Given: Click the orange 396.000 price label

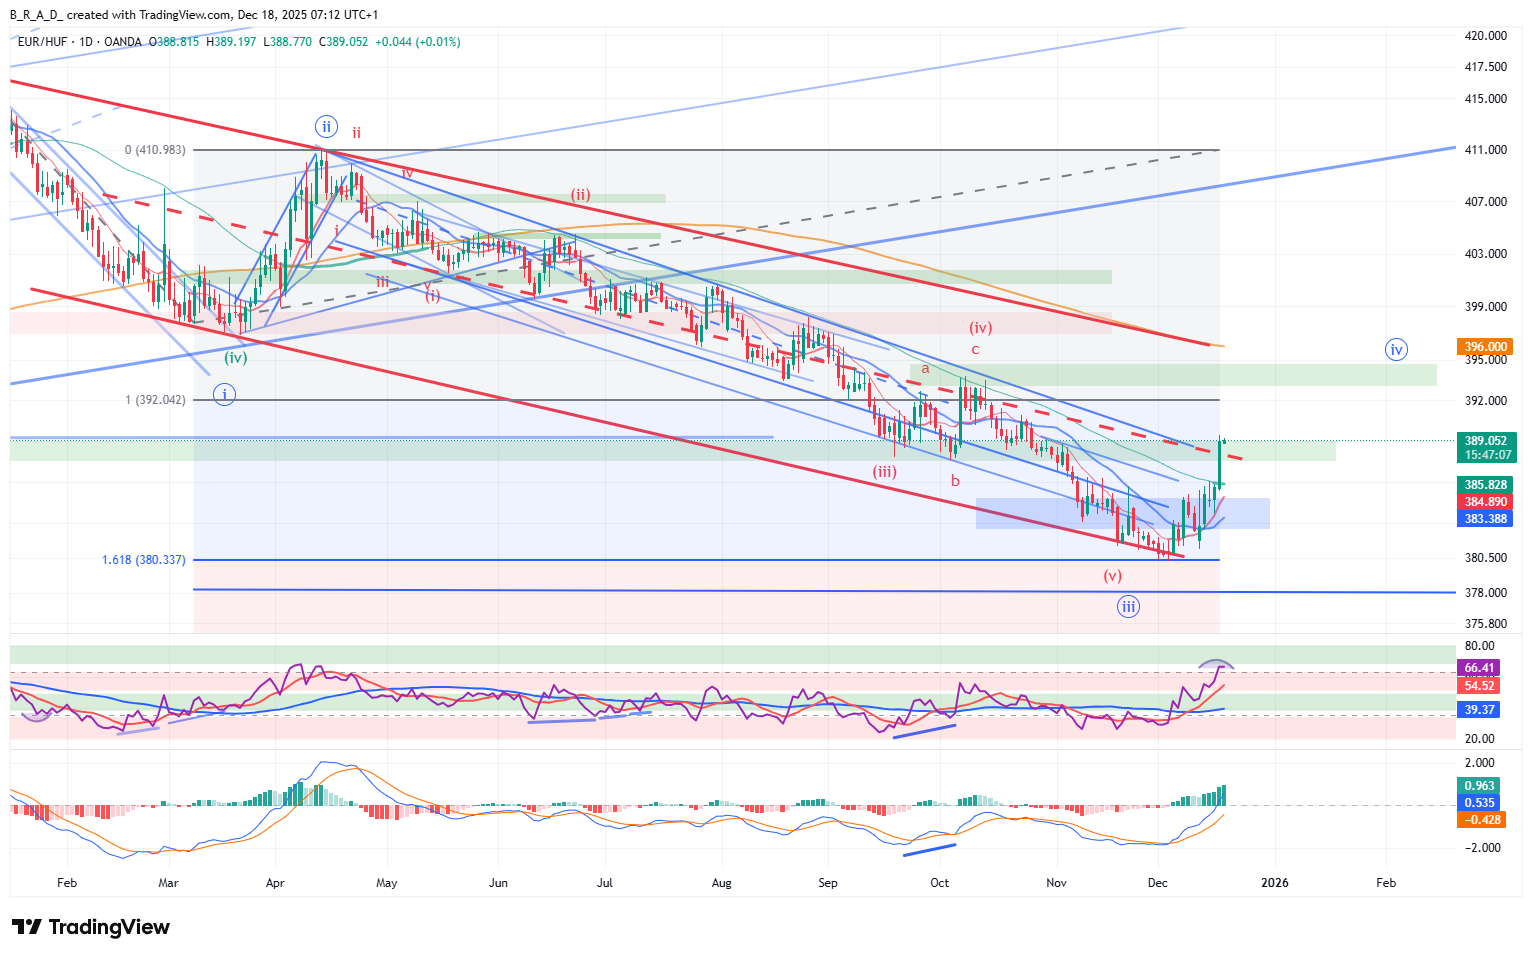Looking at the screenshot, I should click(1486, 347).
